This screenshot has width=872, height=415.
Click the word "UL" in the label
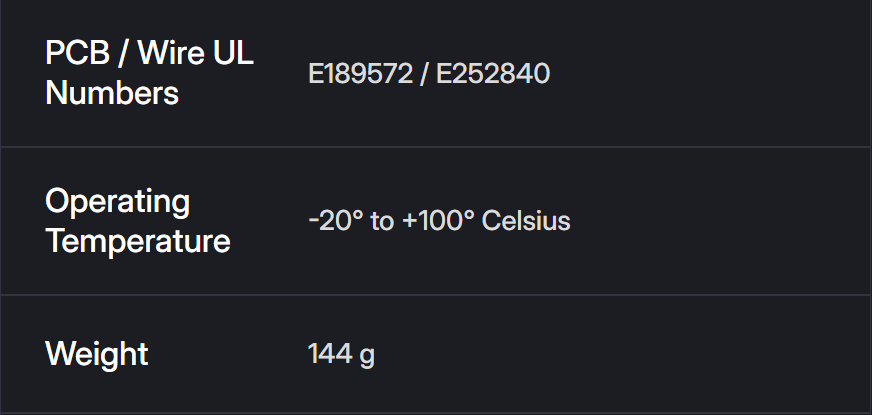pyautogui.click(x=234, y=53)
